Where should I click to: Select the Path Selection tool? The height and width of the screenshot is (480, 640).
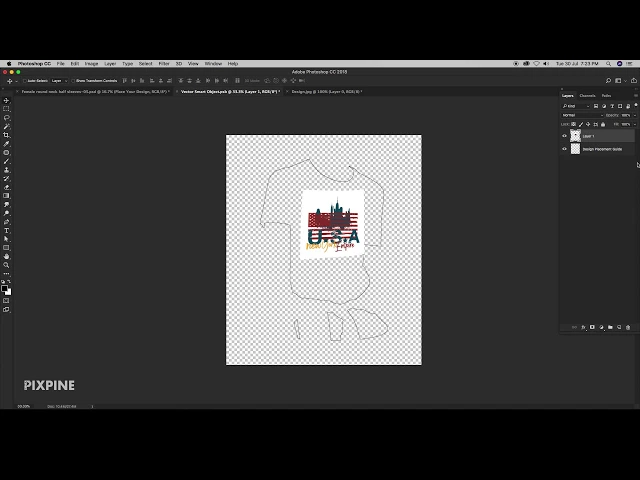tap(6, 239)
